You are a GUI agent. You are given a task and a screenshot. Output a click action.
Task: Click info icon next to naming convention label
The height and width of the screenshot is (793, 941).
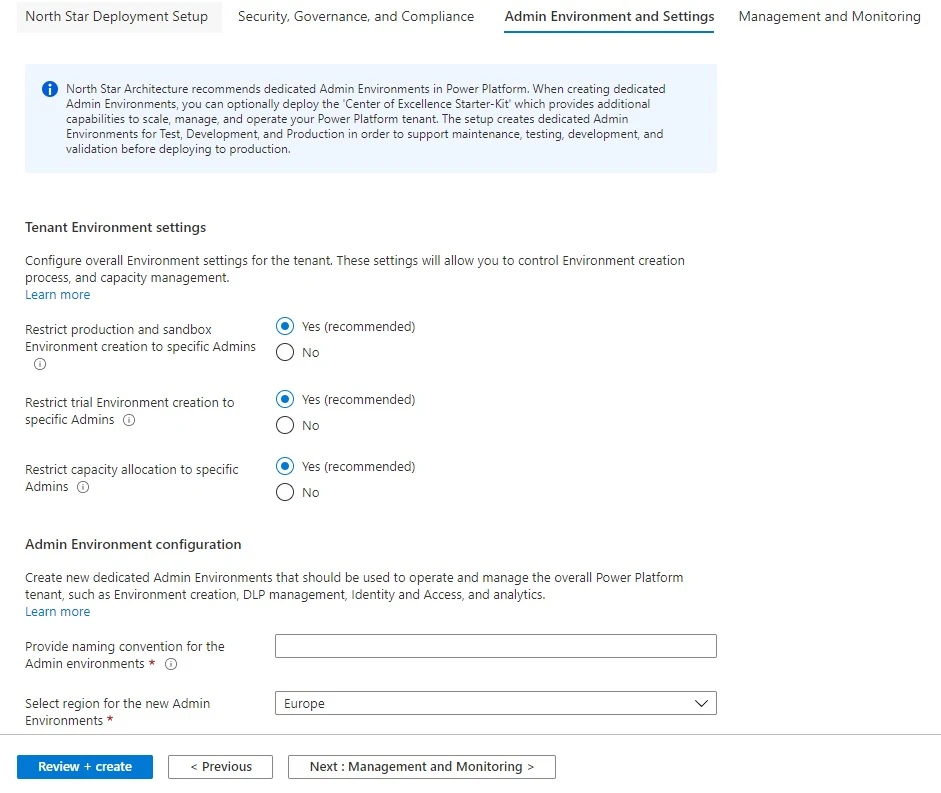(171, 664)
